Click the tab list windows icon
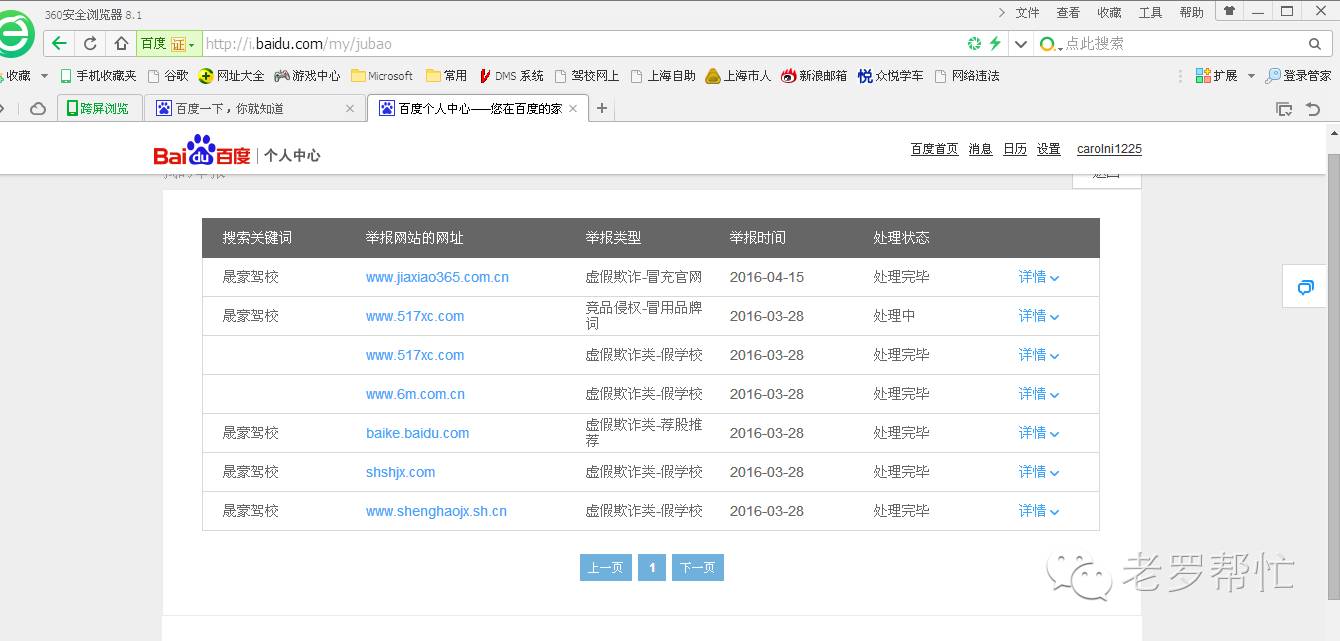The image size is (1340, 641). click(1284, 108)
